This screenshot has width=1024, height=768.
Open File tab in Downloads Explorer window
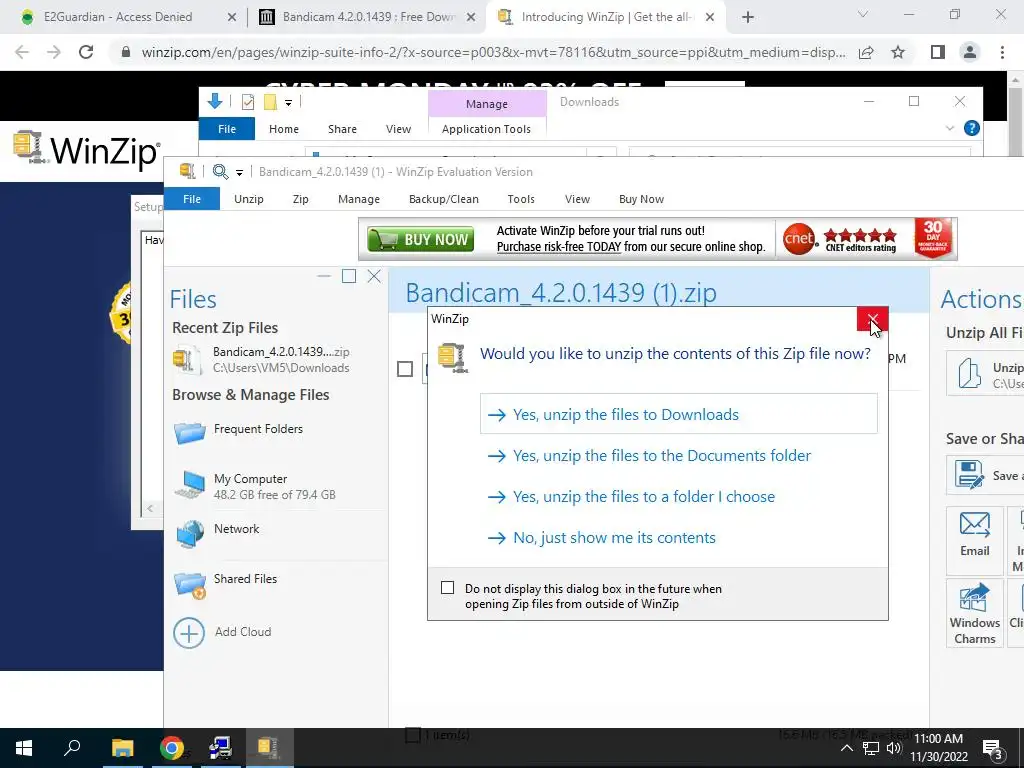click(227, 129)
